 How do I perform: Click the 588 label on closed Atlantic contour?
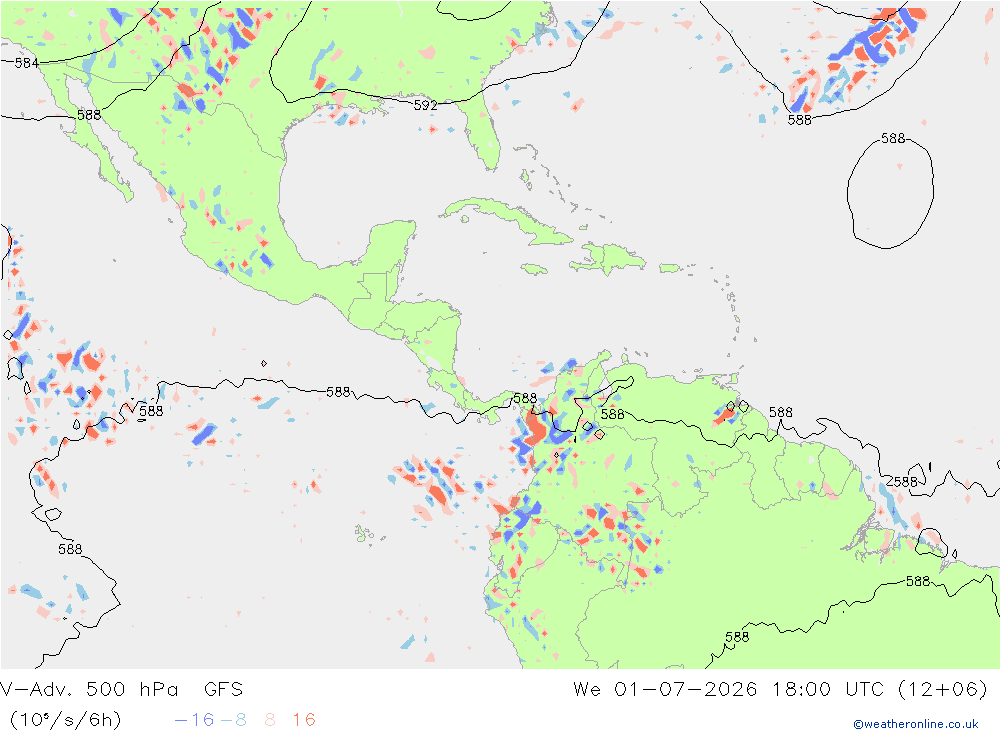coord(893,138)
